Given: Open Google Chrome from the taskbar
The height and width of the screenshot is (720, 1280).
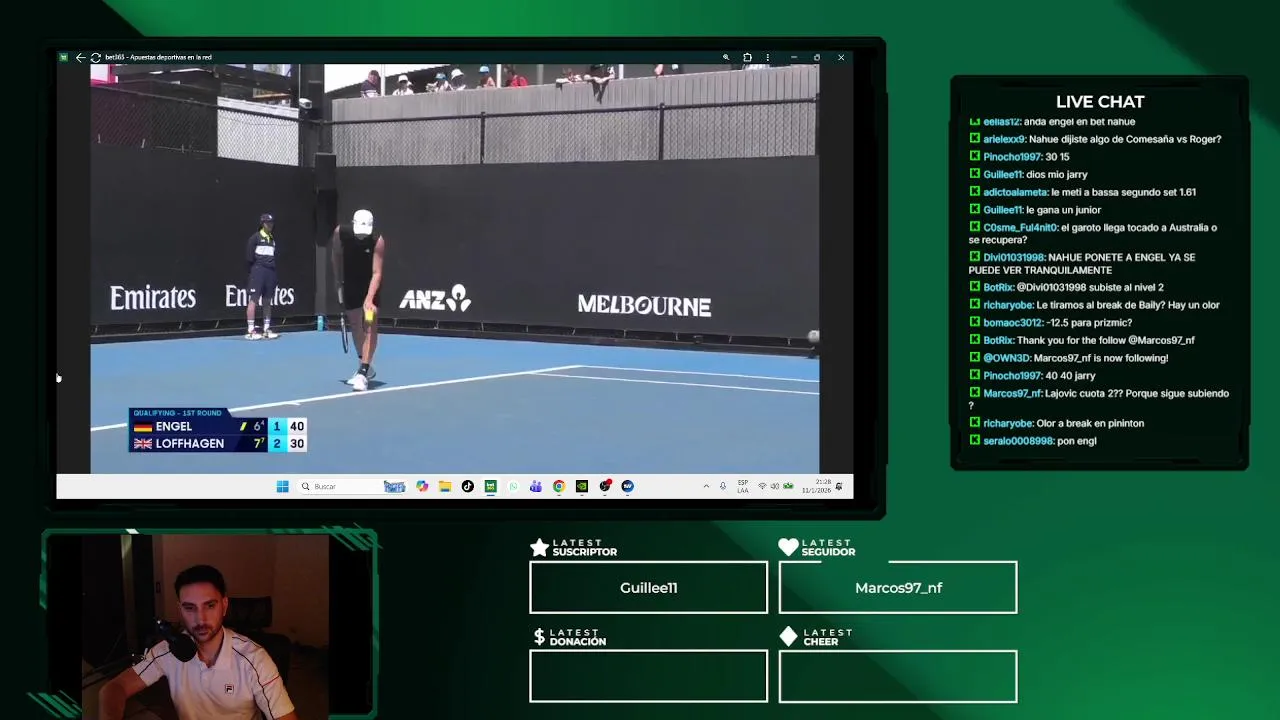Looking at the screenshot, I should click(559, 486).
